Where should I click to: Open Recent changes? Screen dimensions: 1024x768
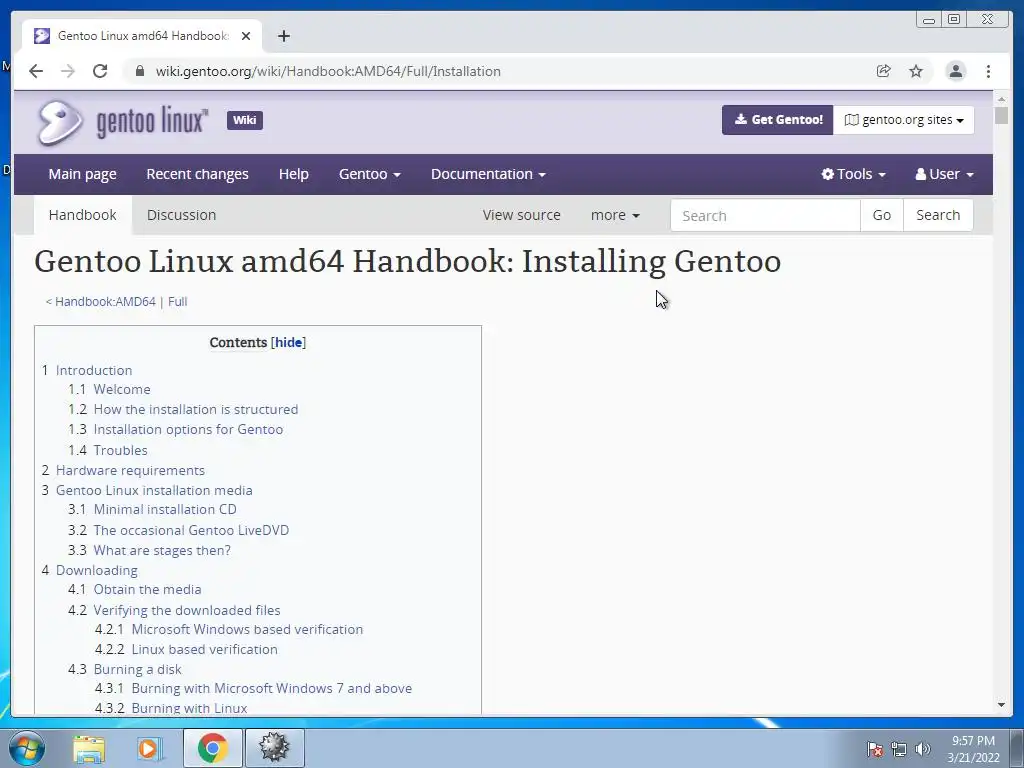pyautogui.click(x=197, y=174)
